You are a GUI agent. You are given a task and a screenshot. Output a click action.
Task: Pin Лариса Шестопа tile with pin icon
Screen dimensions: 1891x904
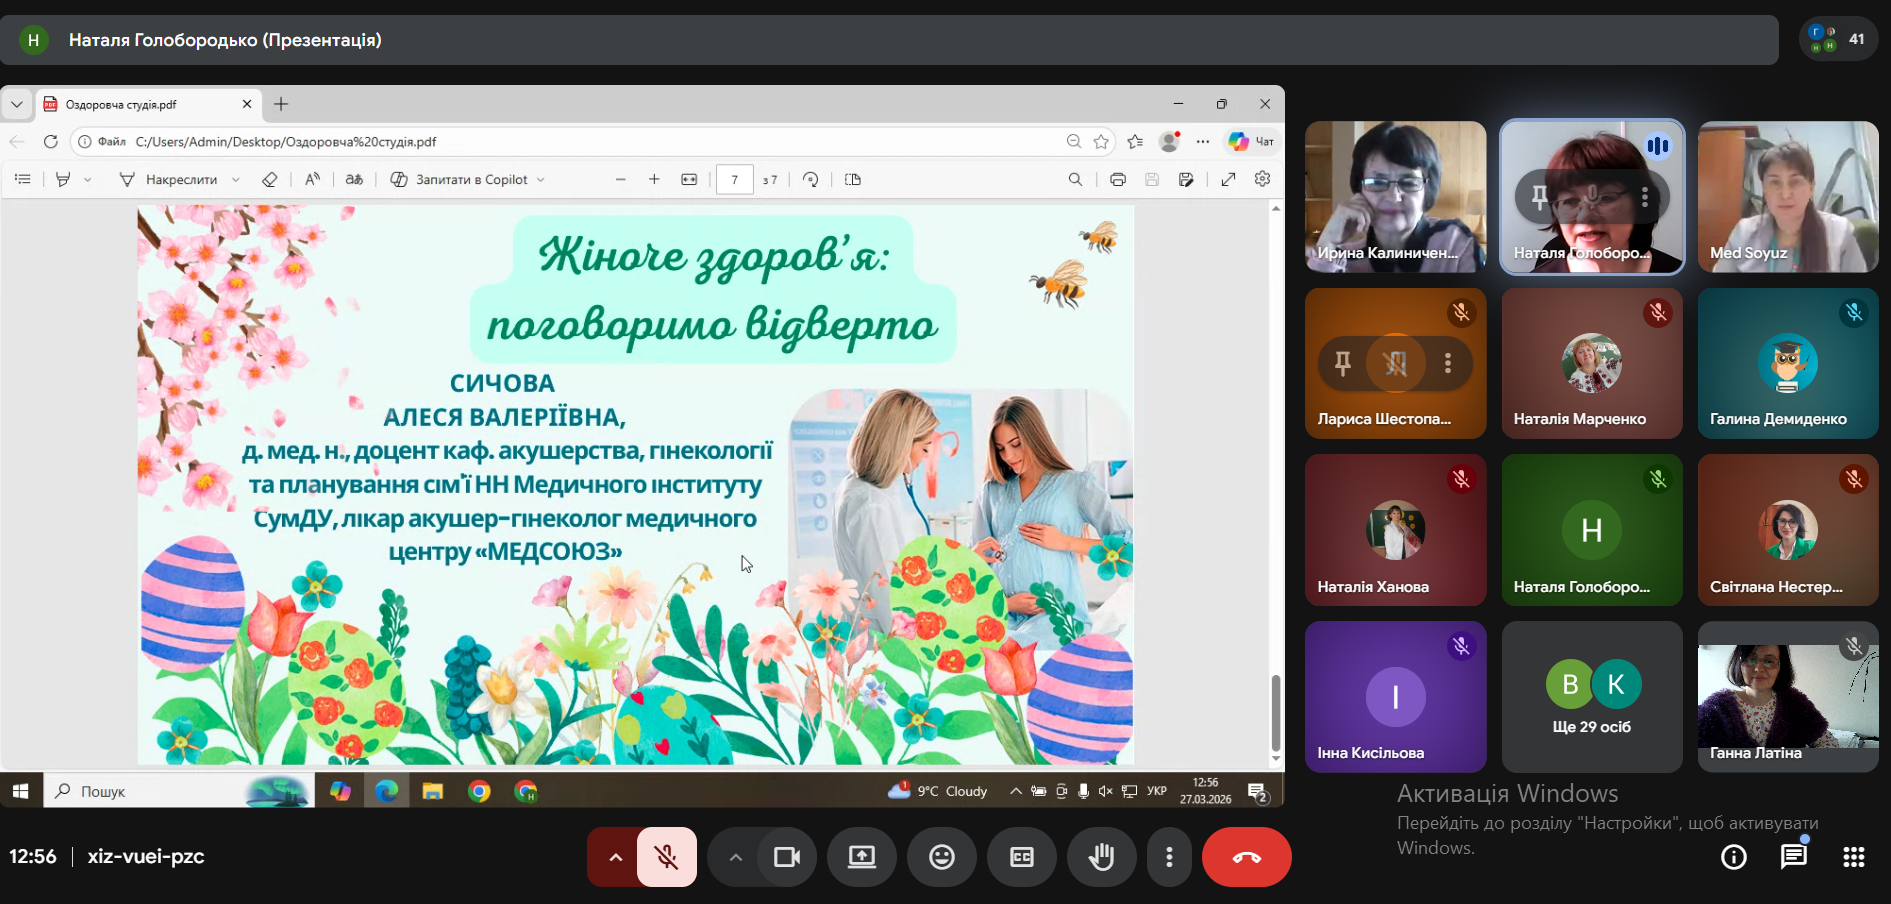click(1343, 364)
